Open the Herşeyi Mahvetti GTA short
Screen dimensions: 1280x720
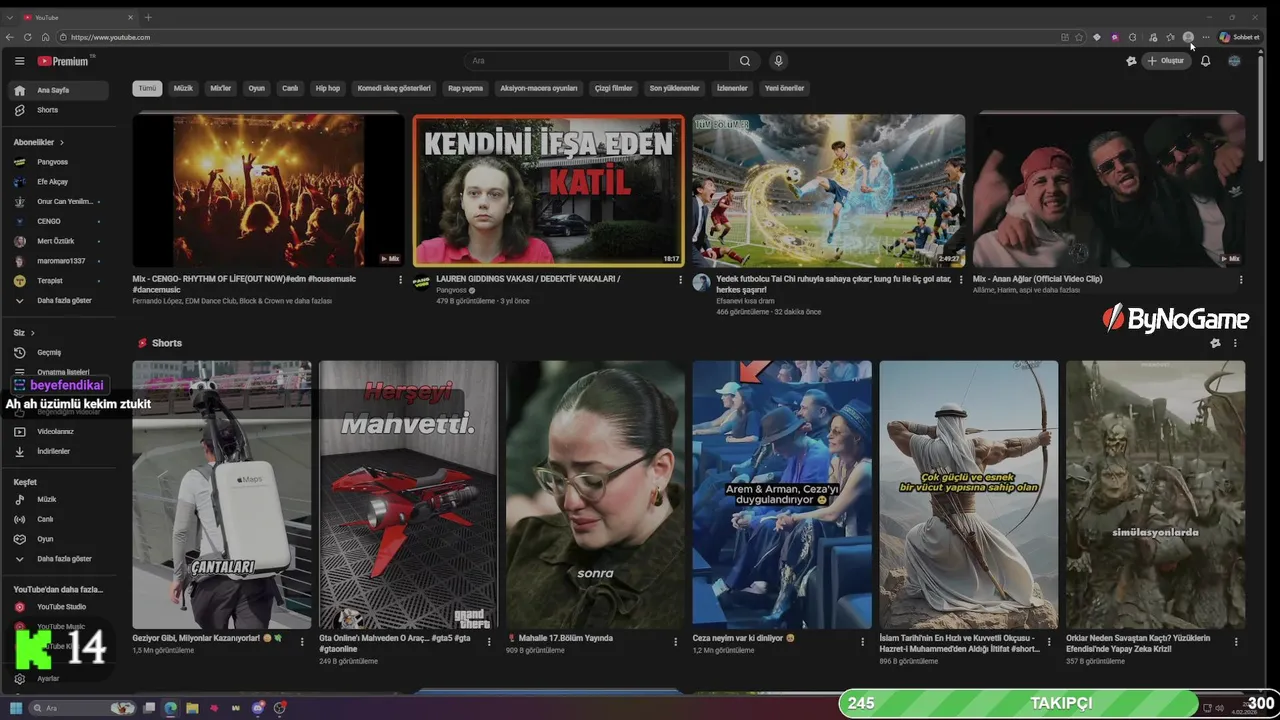coord(408,494)
